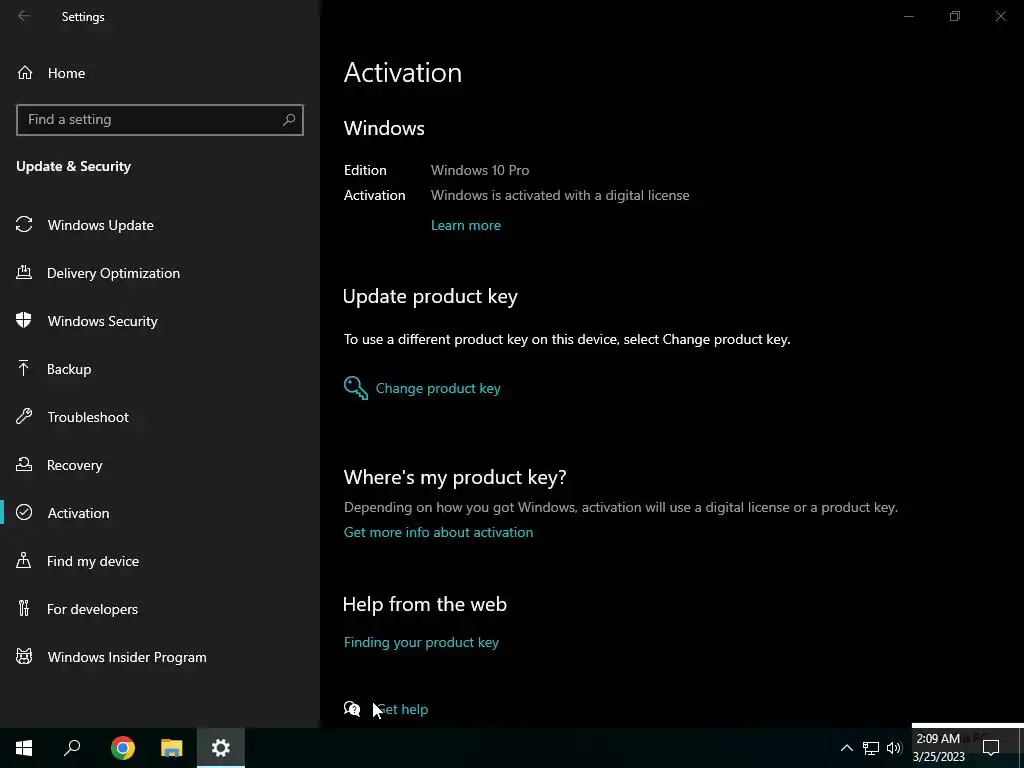1024x768 pixels.
Task: Open the Backup settings page
Action: (69, 369)
